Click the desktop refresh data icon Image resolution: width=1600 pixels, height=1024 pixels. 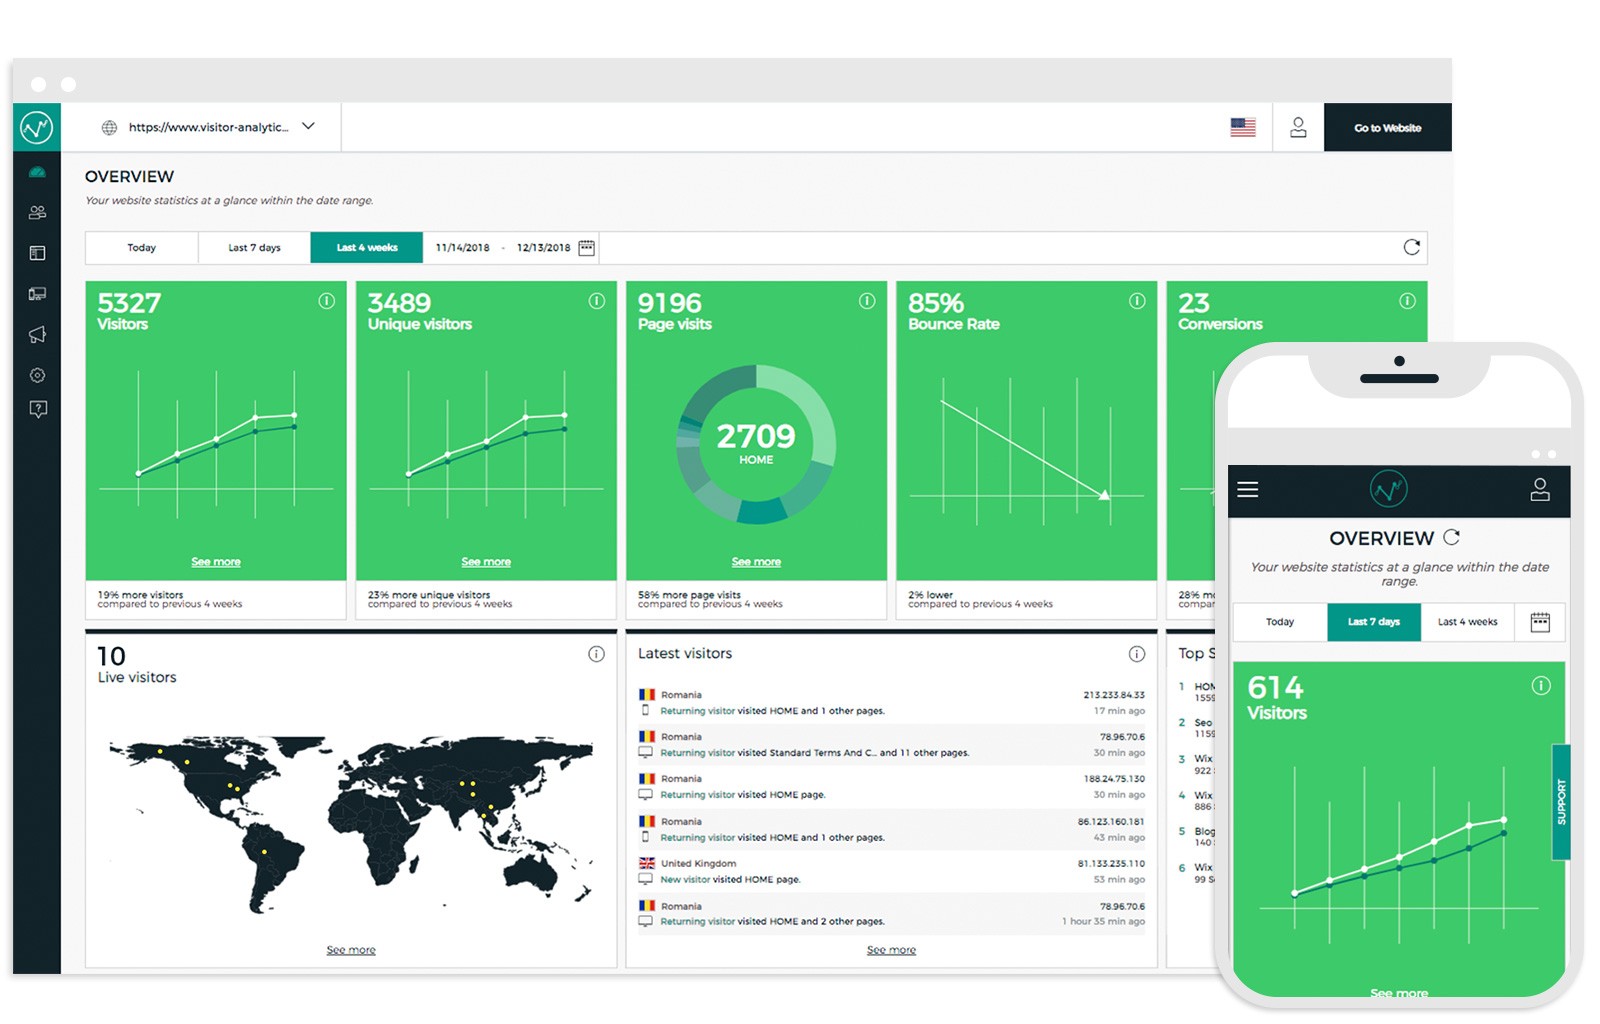1411,247
